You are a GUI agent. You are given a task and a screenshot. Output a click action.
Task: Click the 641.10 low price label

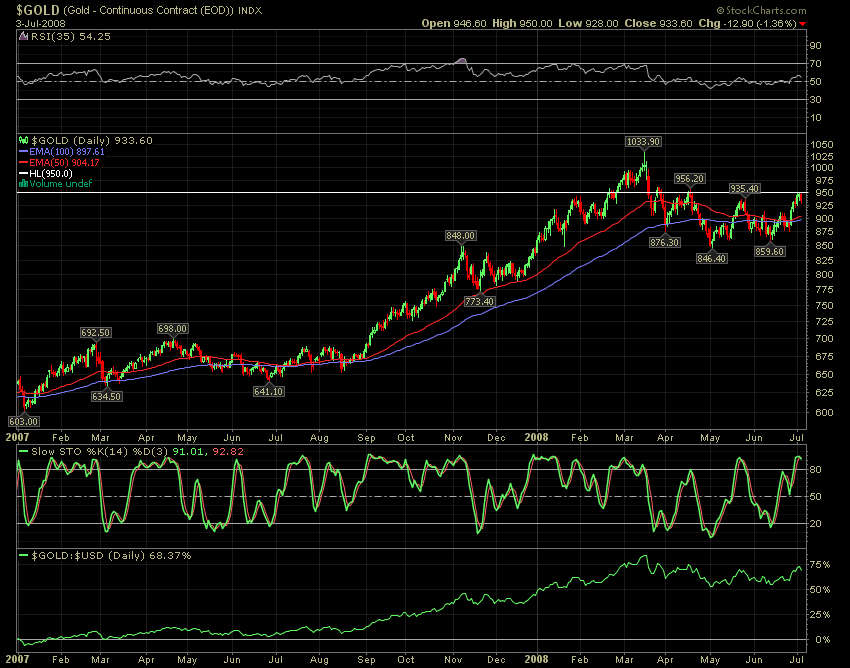pos(268,391)
